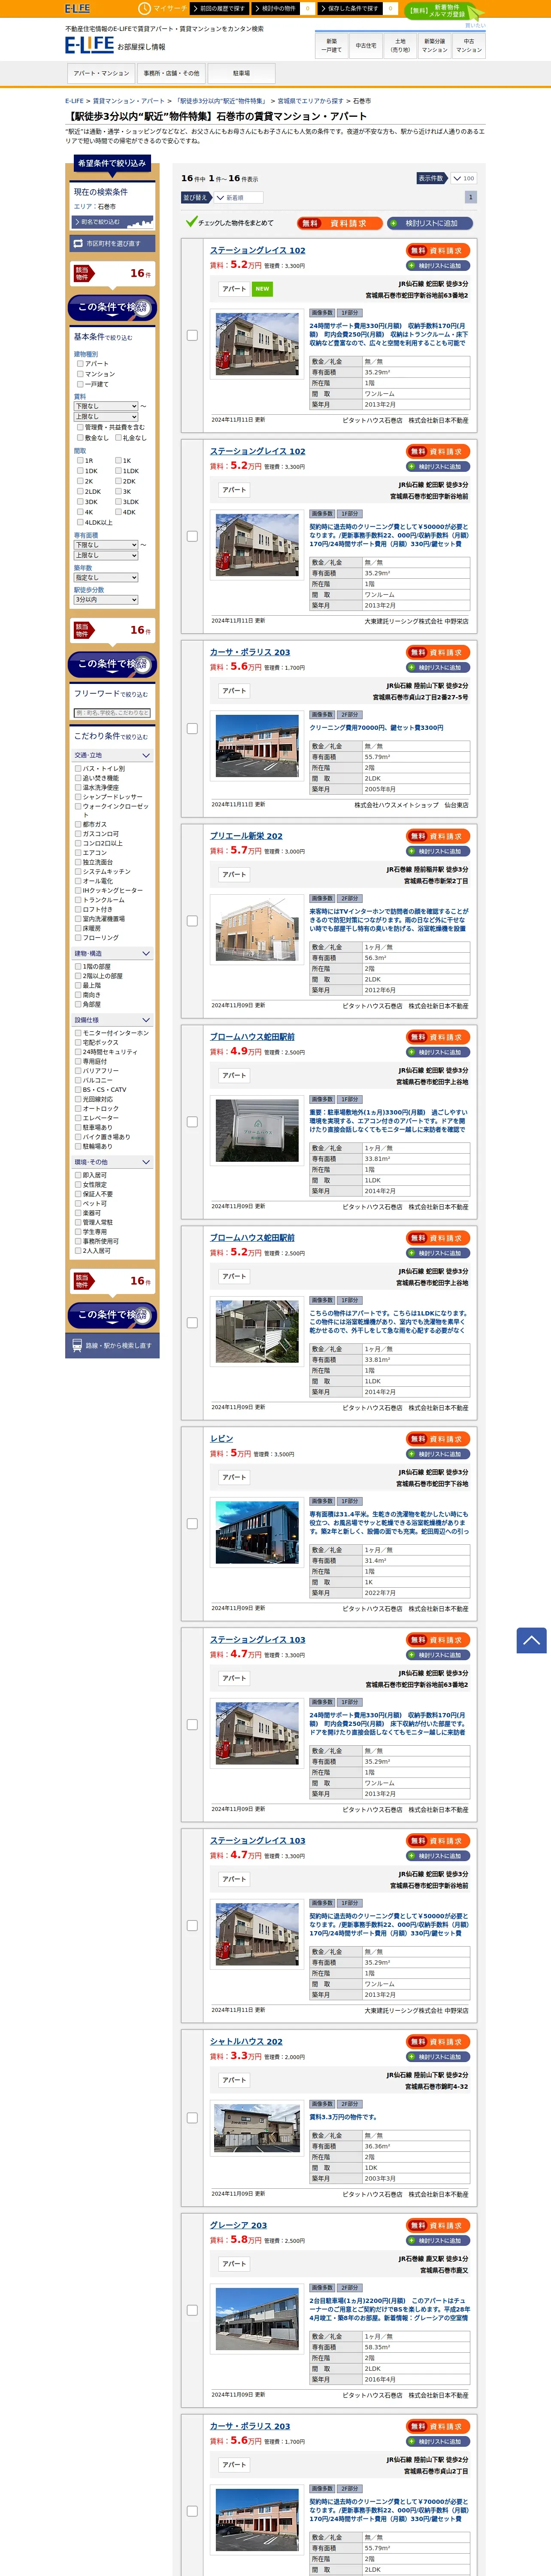Switch to 駐車場 tab
Screen dimensions: 551x2576
click(x=241, y=73)
